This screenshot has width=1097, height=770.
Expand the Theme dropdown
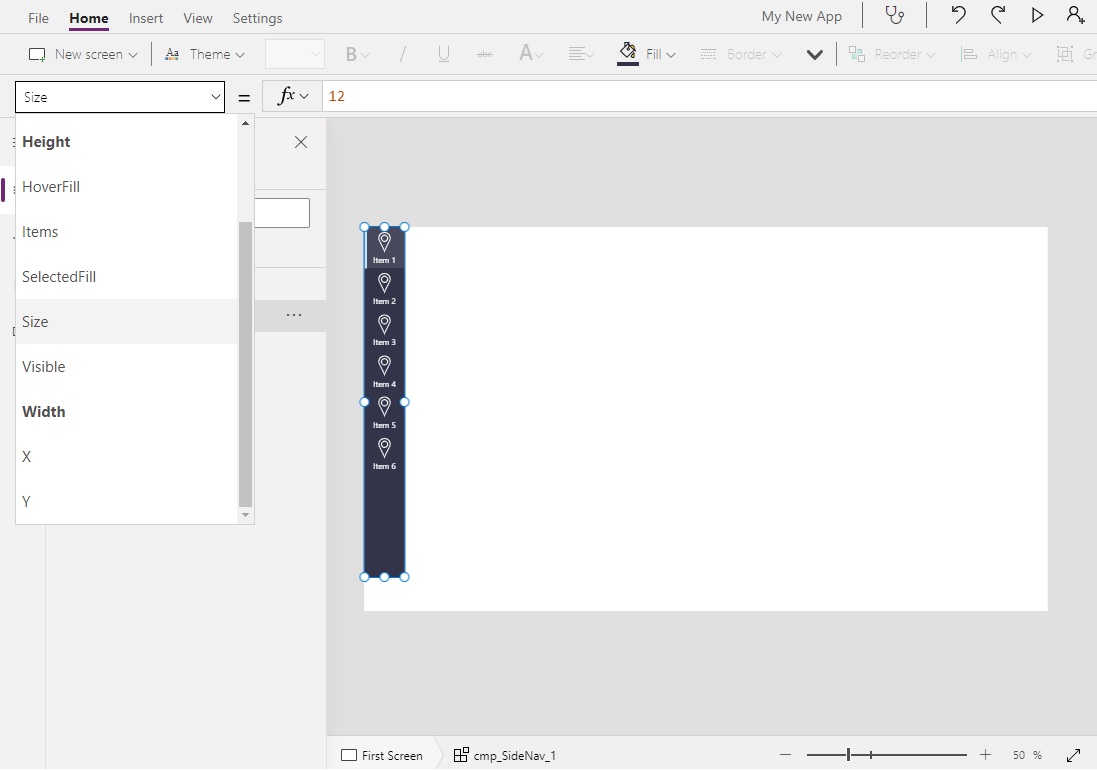pyautogui.click(x=205, y=53)
